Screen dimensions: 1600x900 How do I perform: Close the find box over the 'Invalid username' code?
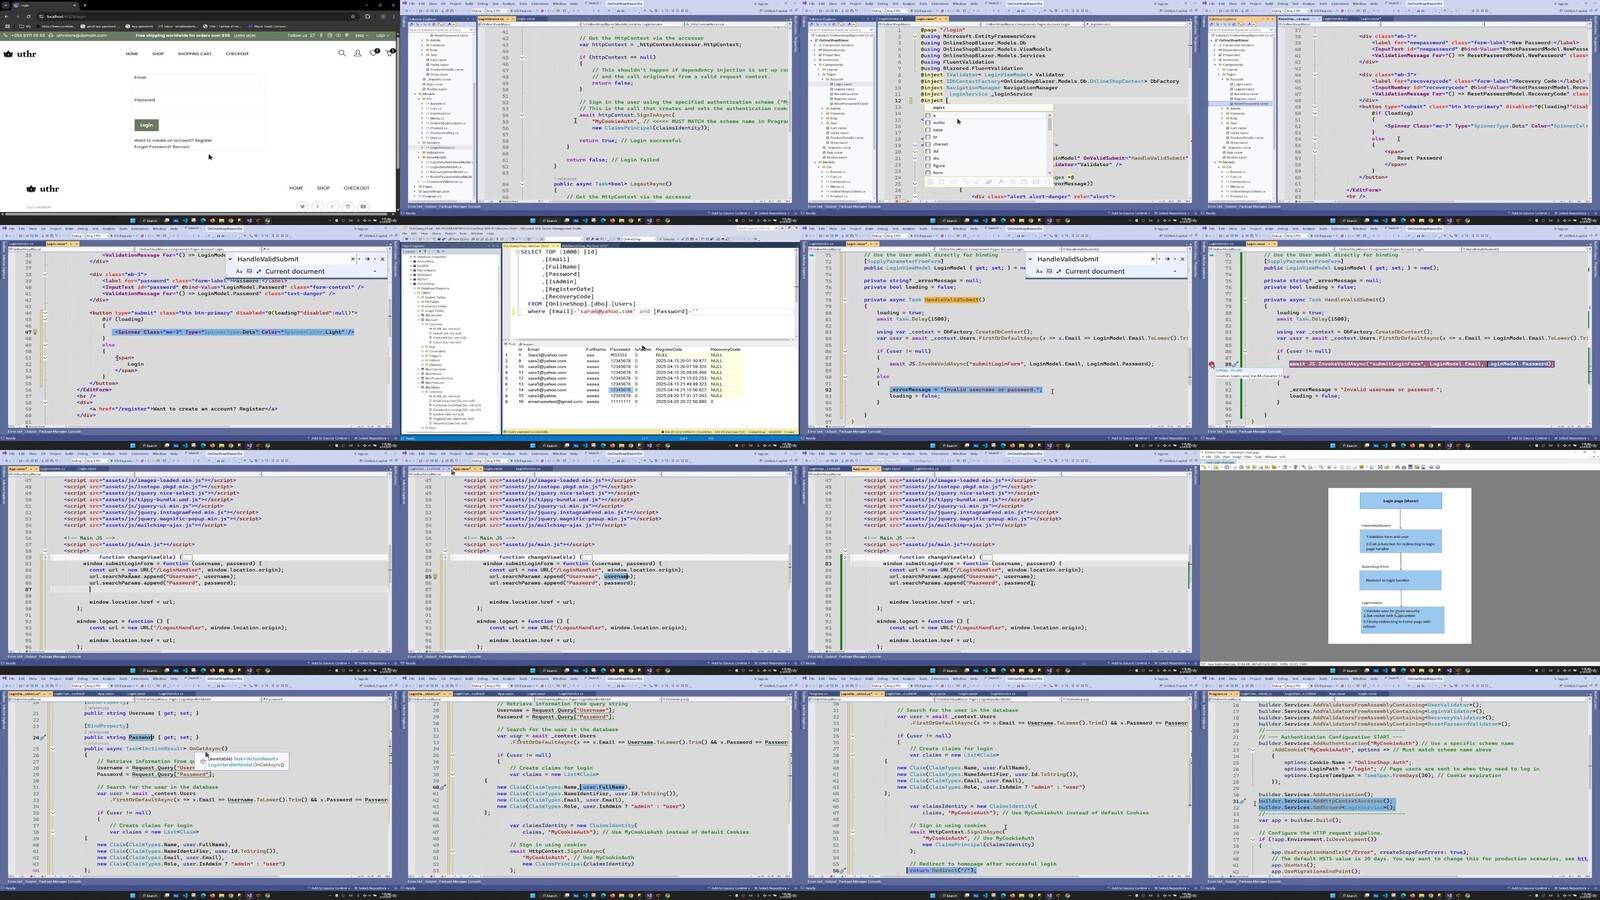(1182, 259)
